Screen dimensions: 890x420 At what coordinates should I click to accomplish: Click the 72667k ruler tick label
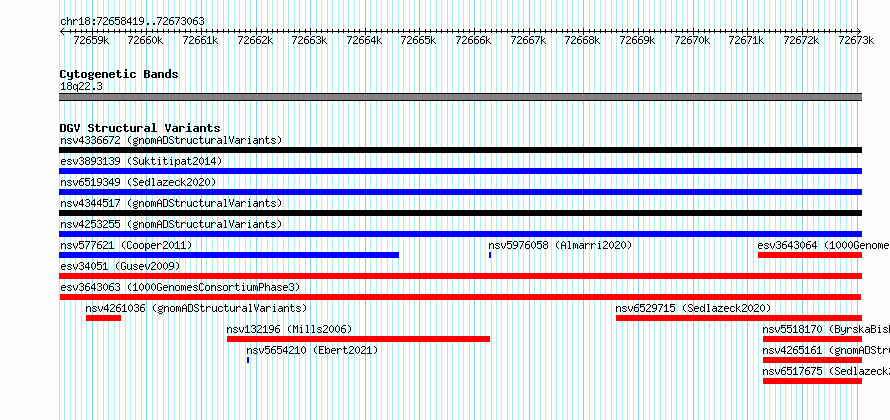coord(528,40)
